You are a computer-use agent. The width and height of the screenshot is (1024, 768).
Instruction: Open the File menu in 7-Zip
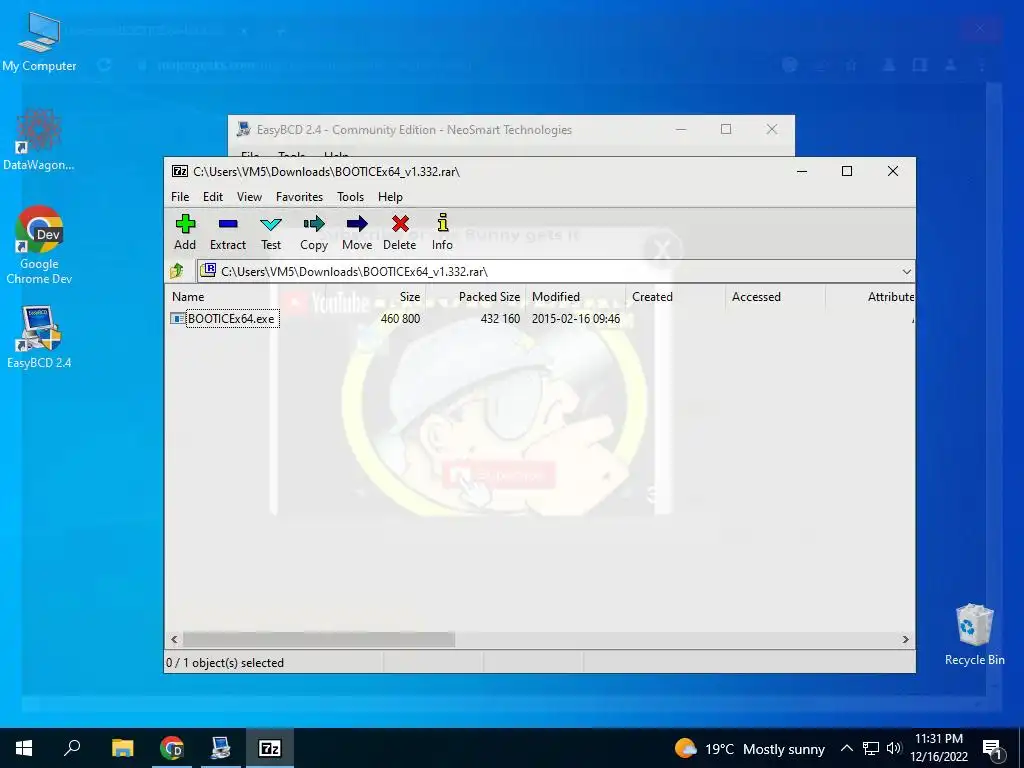(x=180, y=197)
